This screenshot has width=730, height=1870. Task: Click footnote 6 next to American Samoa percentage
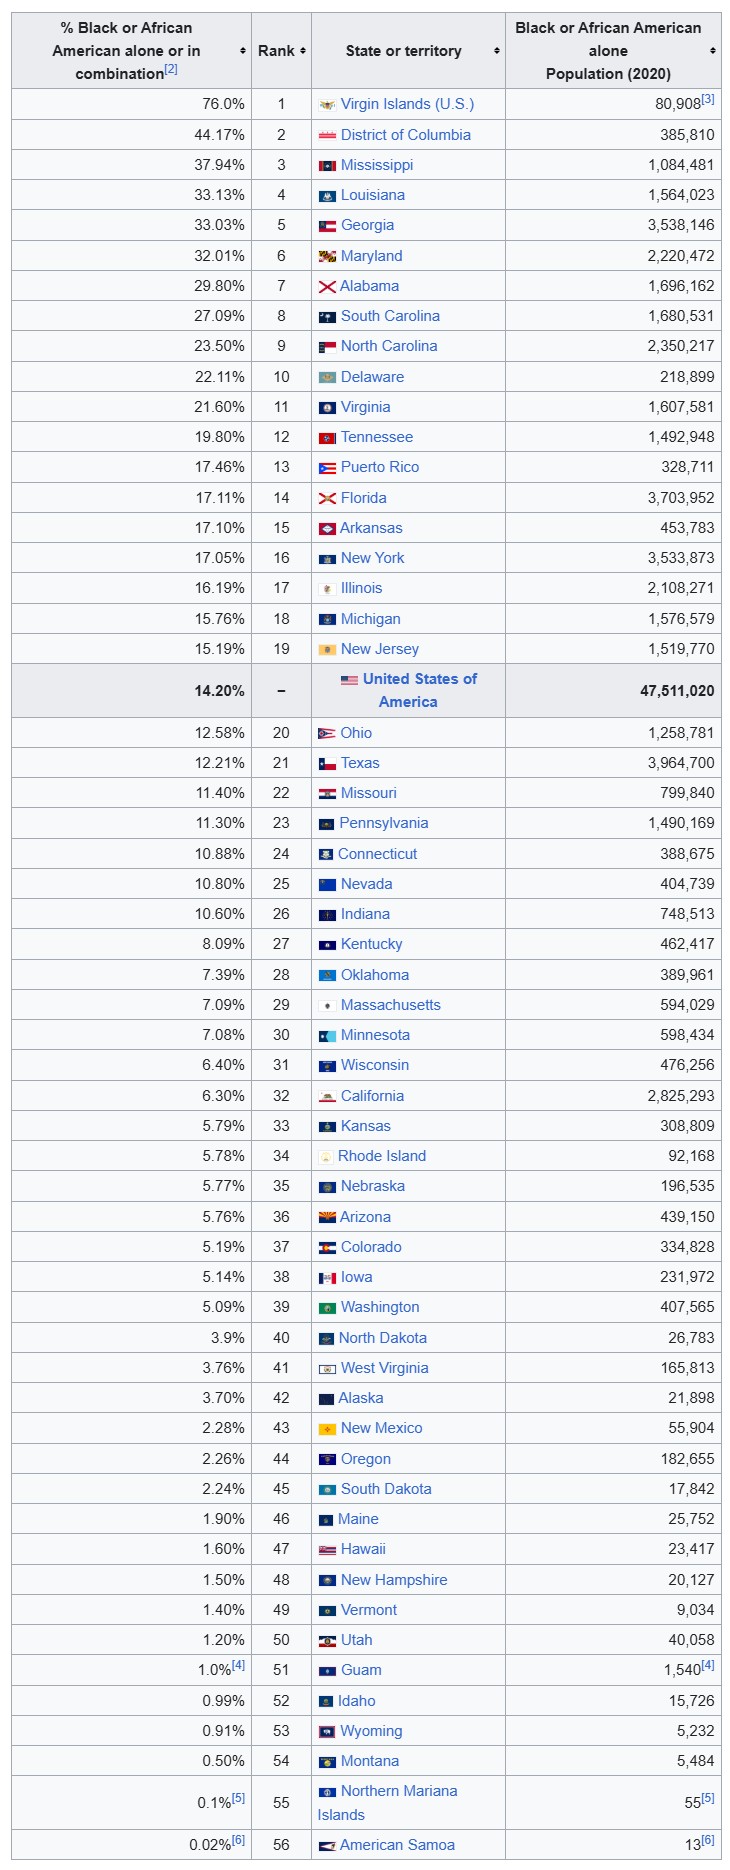(x=238, y=1840)
